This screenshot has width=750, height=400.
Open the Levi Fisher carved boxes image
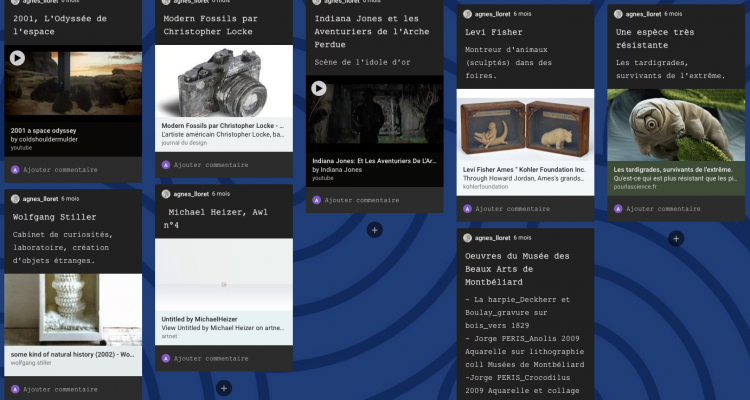(x=525, y=125)
